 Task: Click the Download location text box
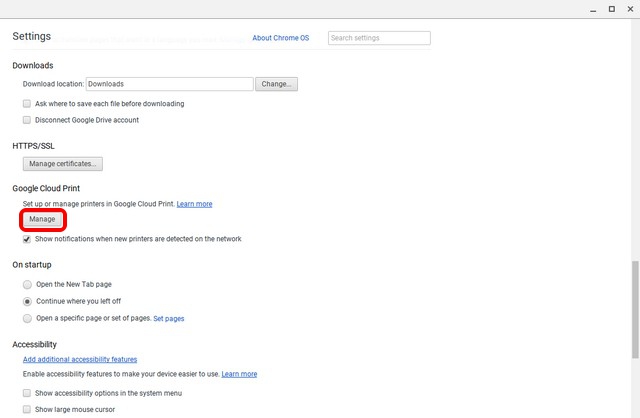169,84
